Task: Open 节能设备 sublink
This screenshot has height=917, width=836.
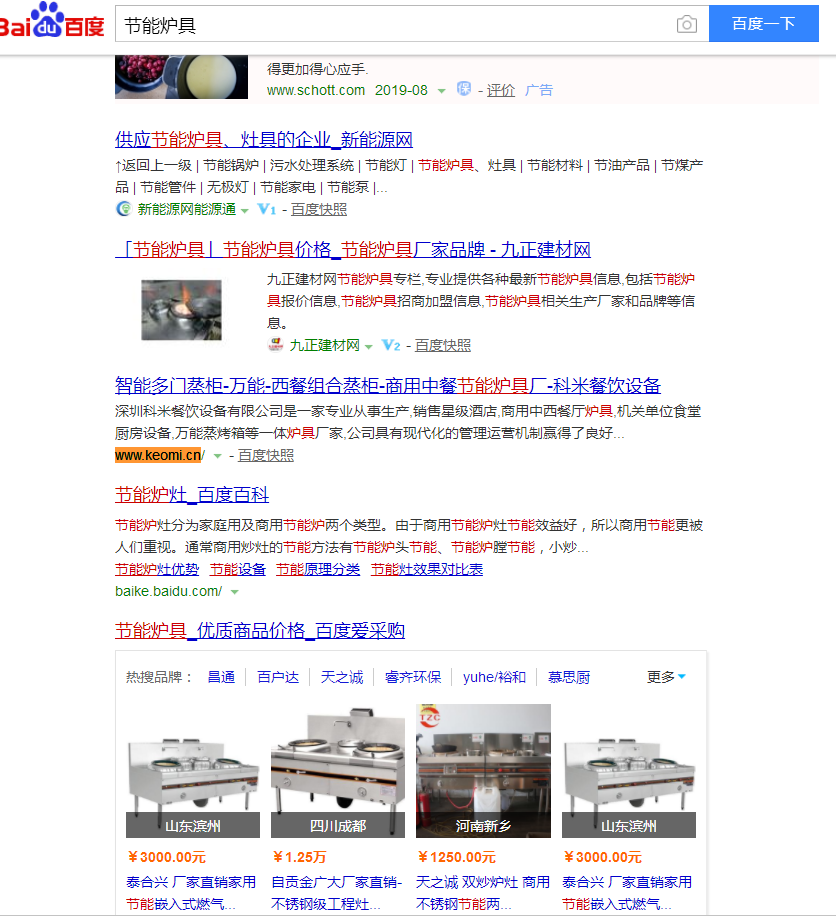Action: [x=238, y=570]
